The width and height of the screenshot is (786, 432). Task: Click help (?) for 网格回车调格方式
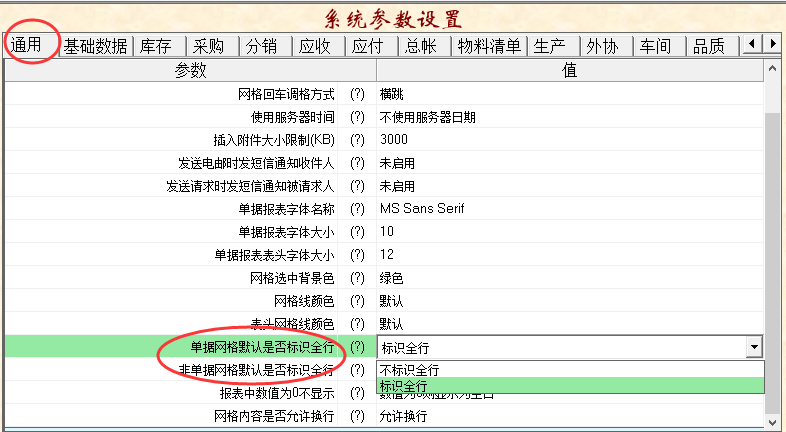pos(357,94)
